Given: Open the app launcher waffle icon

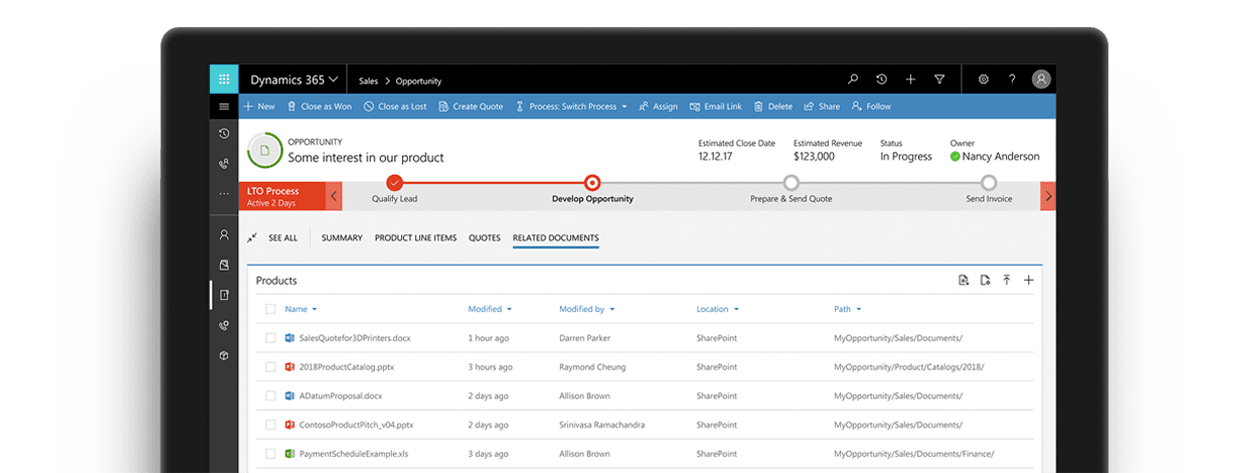Looking at the screenshot, I should coord(224,80).
